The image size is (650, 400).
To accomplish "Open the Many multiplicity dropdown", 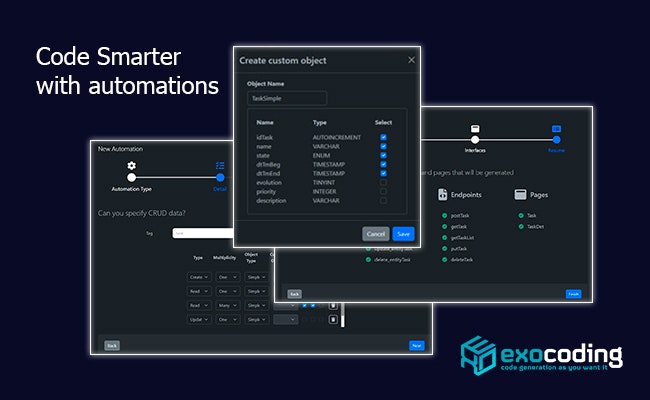I will pyautogui.click(x=228, y=305).
